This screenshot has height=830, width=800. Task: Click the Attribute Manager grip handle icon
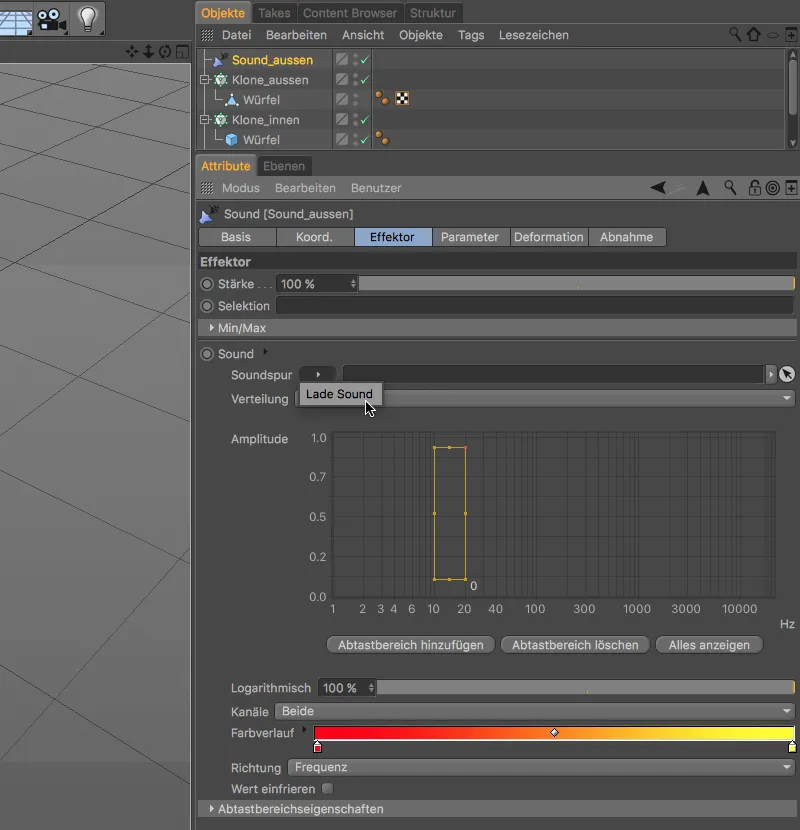tap(207, 188)
